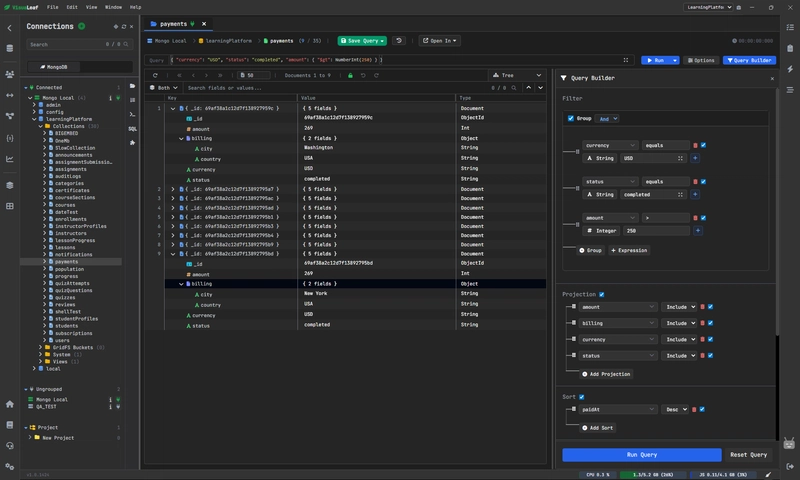The image size is (800, 480).
Task: Click the green add connection plus icon
Action: click(81, 26)
